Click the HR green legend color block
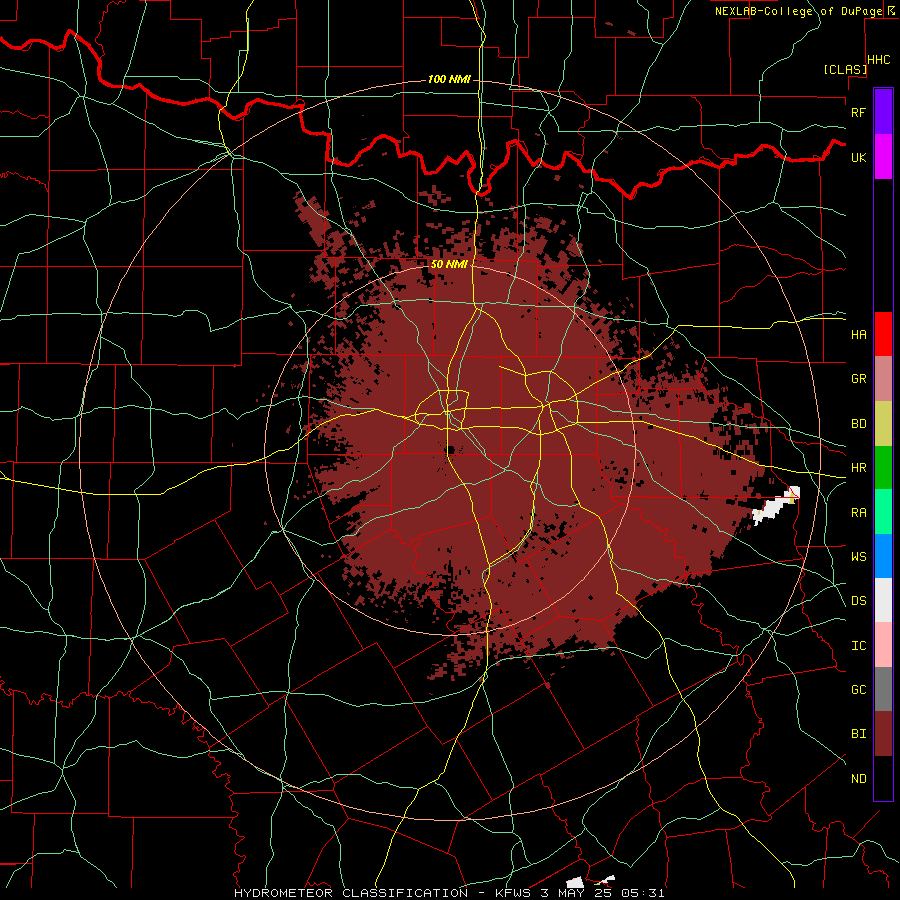The width and height of the screenshot is (900, 900). [883, 467]
